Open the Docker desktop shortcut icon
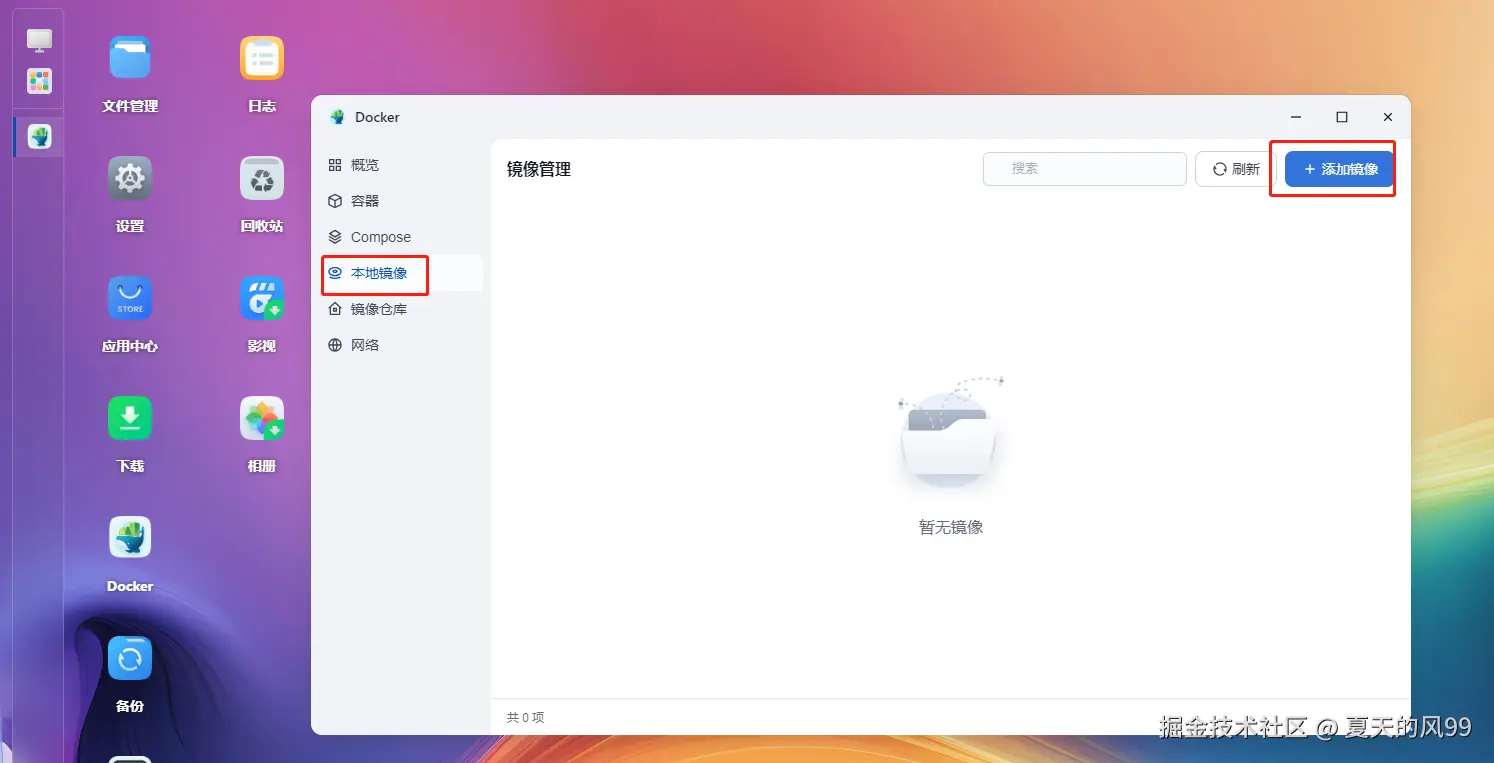The height and width of the screenshot is (763, 1494). [130, 538]
